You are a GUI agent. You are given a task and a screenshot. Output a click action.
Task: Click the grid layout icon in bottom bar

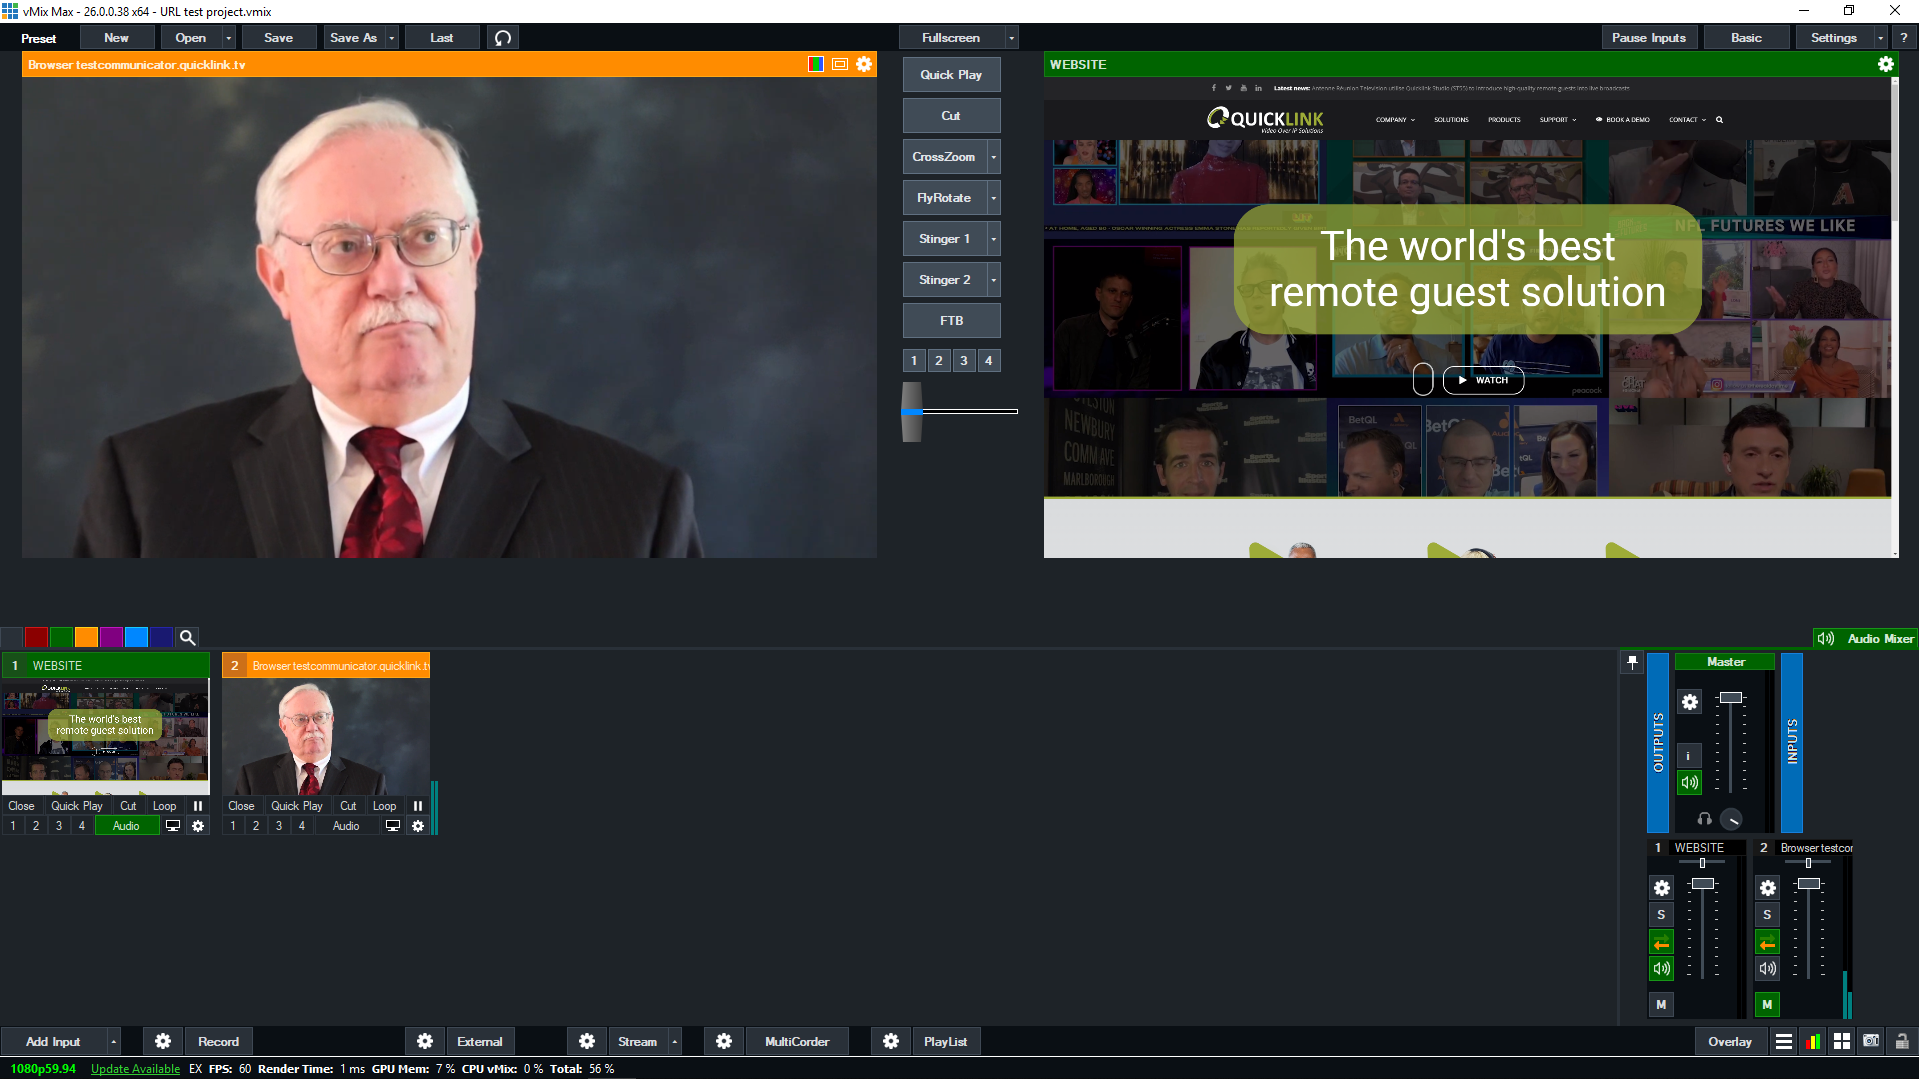1842,1042
